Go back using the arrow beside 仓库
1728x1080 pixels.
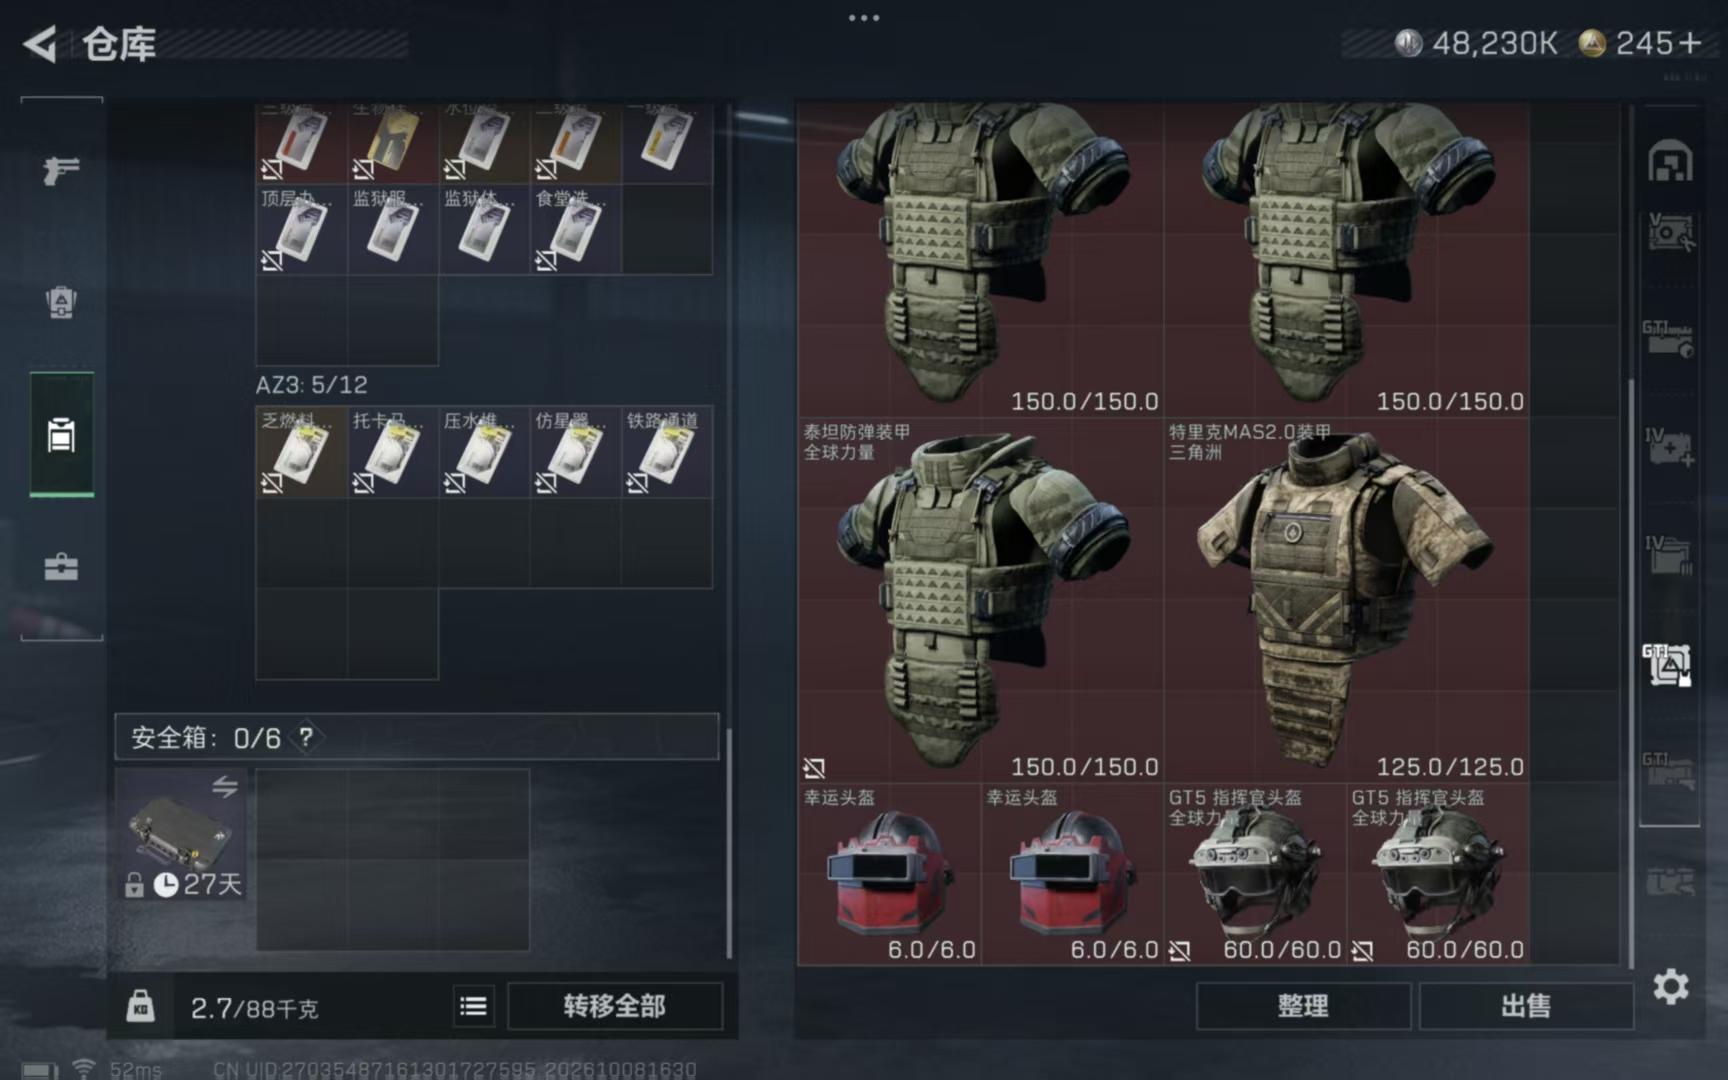point(40,44)
